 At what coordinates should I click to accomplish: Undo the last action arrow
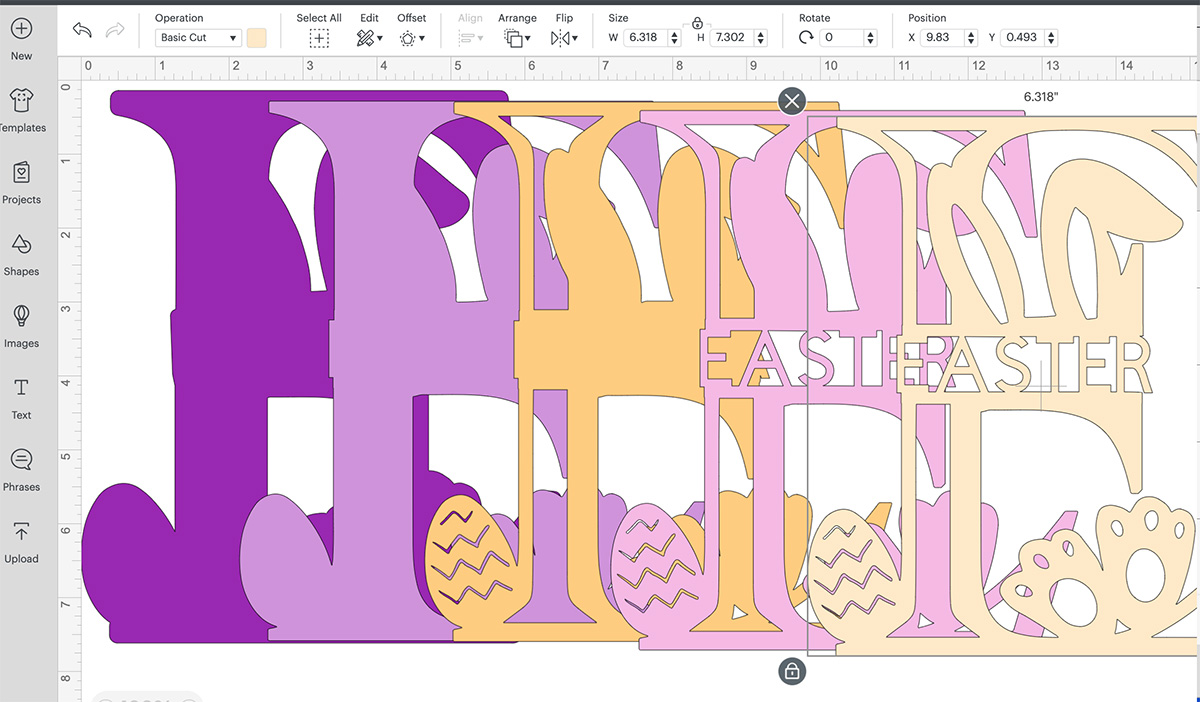tap(82, 30)
